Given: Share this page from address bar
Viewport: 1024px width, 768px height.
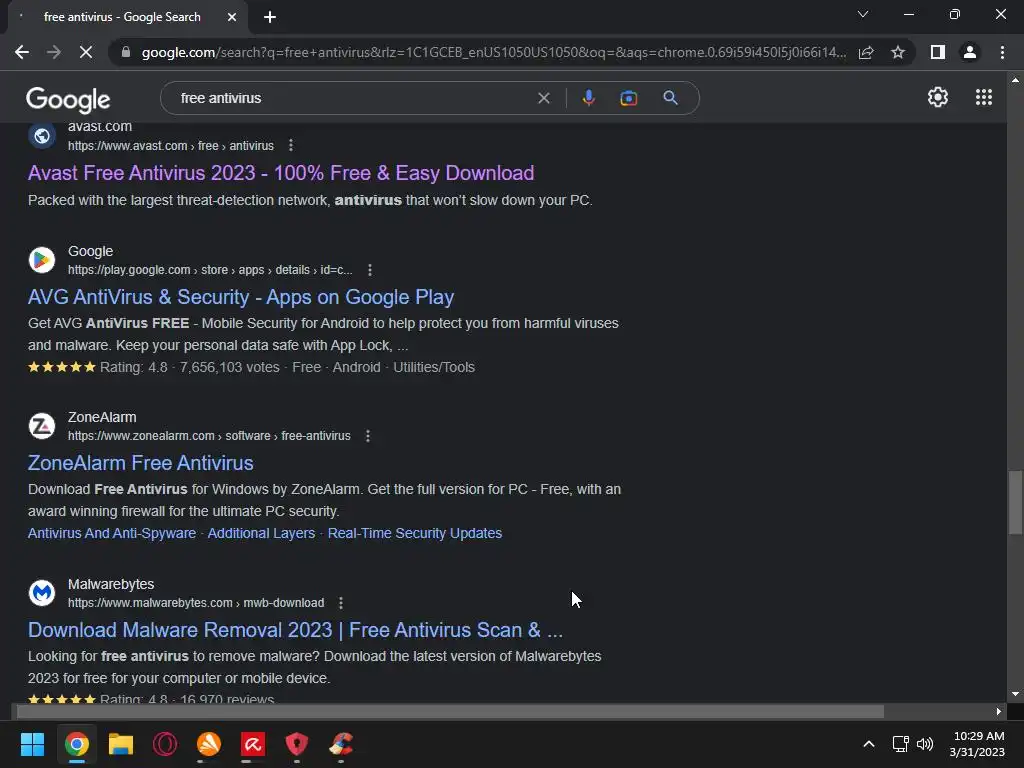Looking at the screenshot, I should [866, 52].
